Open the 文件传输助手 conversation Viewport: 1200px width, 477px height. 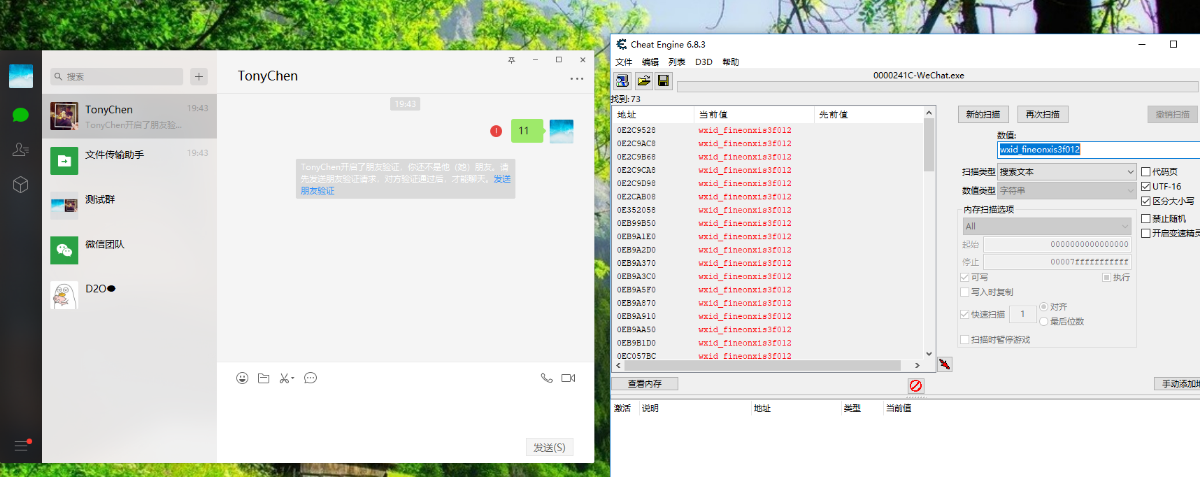(129, 160)
